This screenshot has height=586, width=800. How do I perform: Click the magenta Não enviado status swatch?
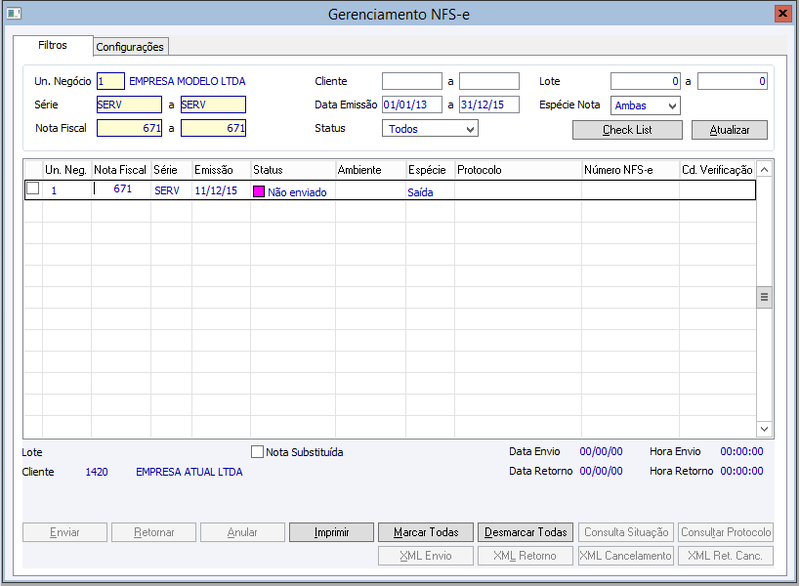[x=259, y=192]
